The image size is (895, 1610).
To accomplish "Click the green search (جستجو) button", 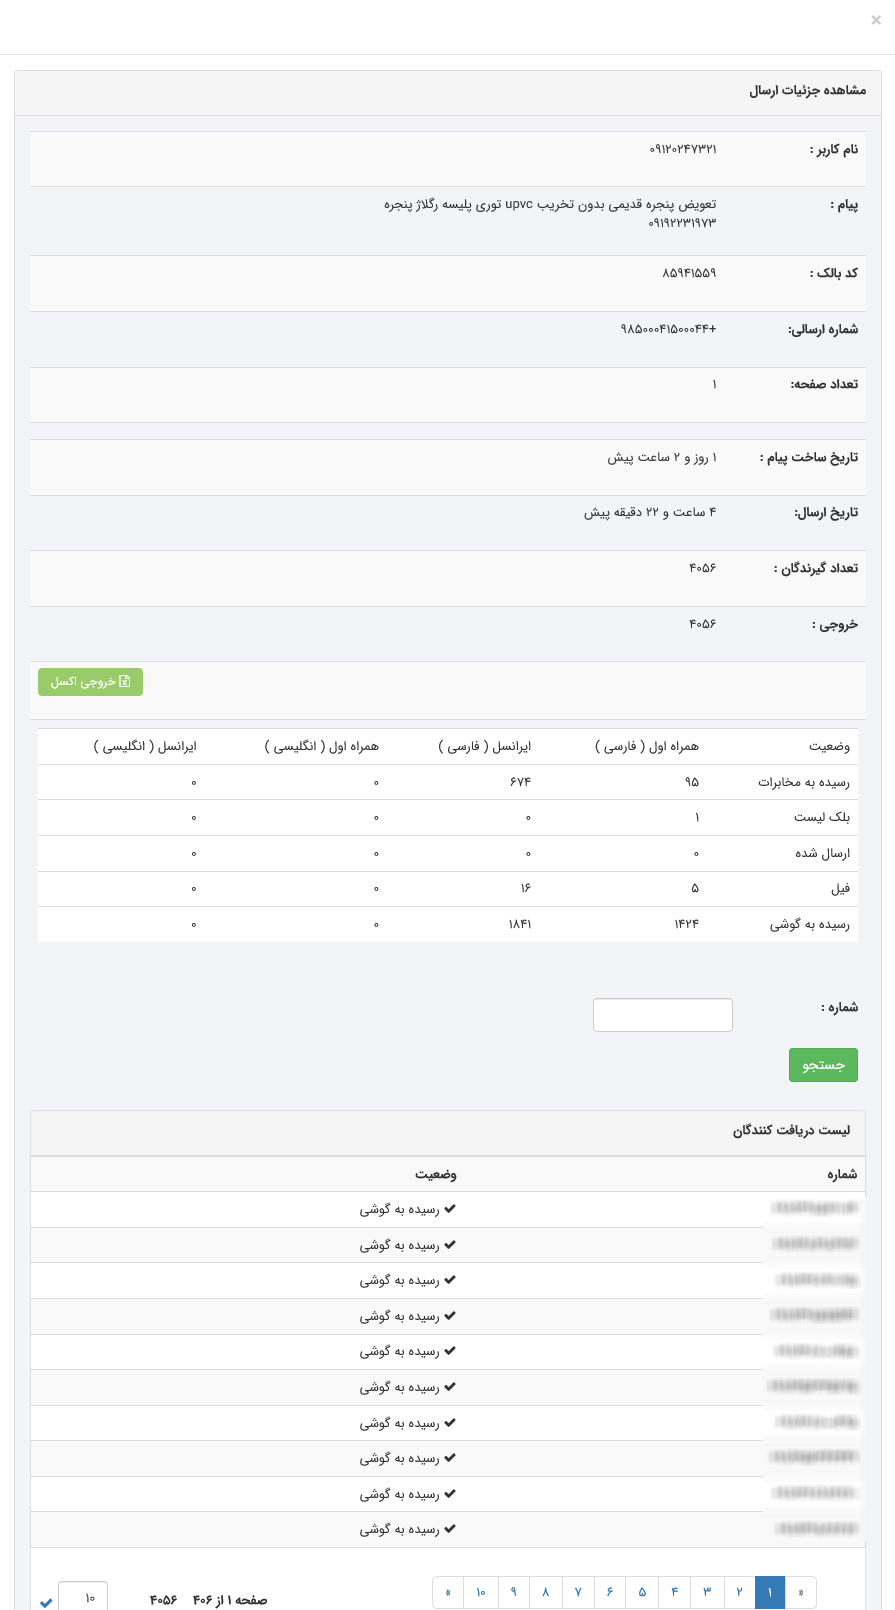I will click(x=823, y=1065).
